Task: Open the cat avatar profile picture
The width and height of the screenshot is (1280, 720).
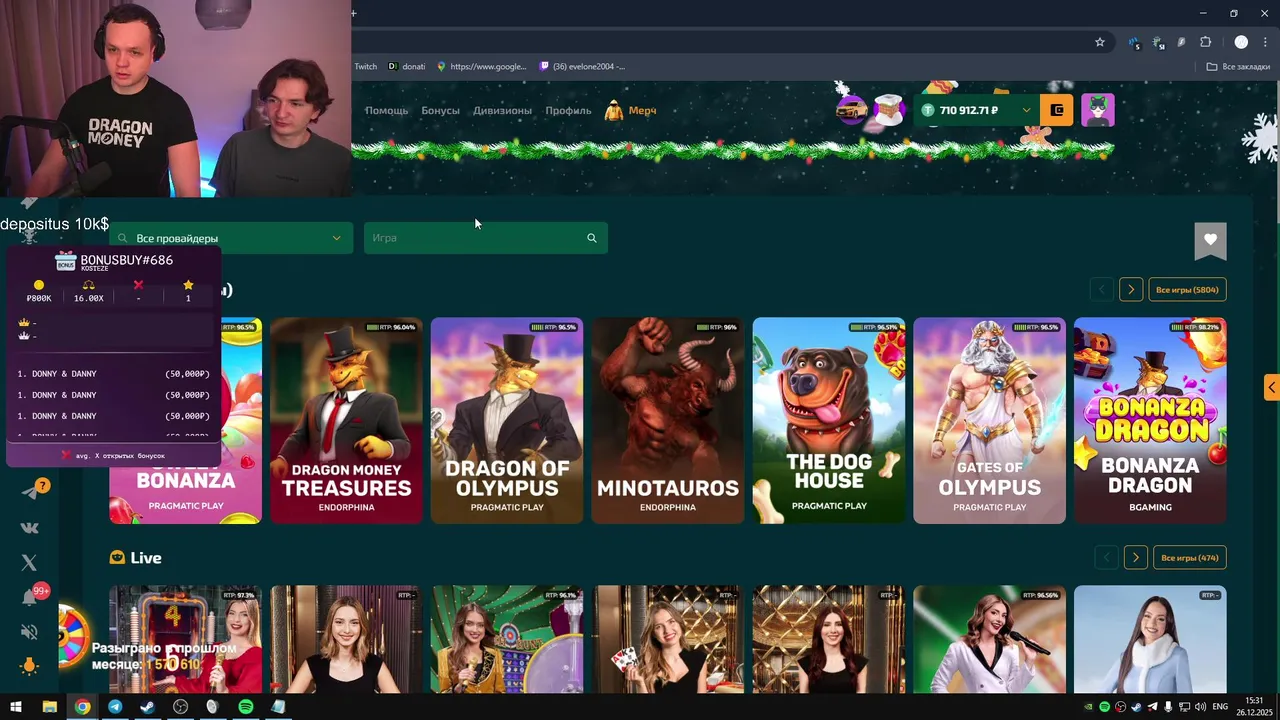Action: click(x=1098, y=110)
